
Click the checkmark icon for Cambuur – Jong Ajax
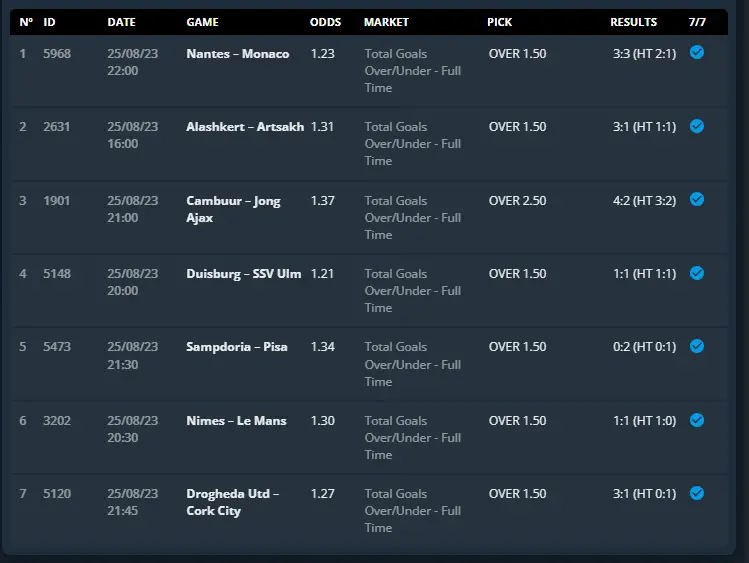point(696,199)
